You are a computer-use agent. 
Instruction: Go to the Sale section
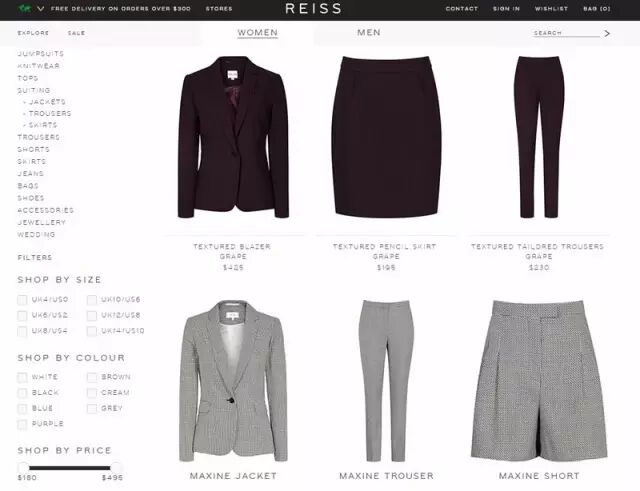click(76, 33)
